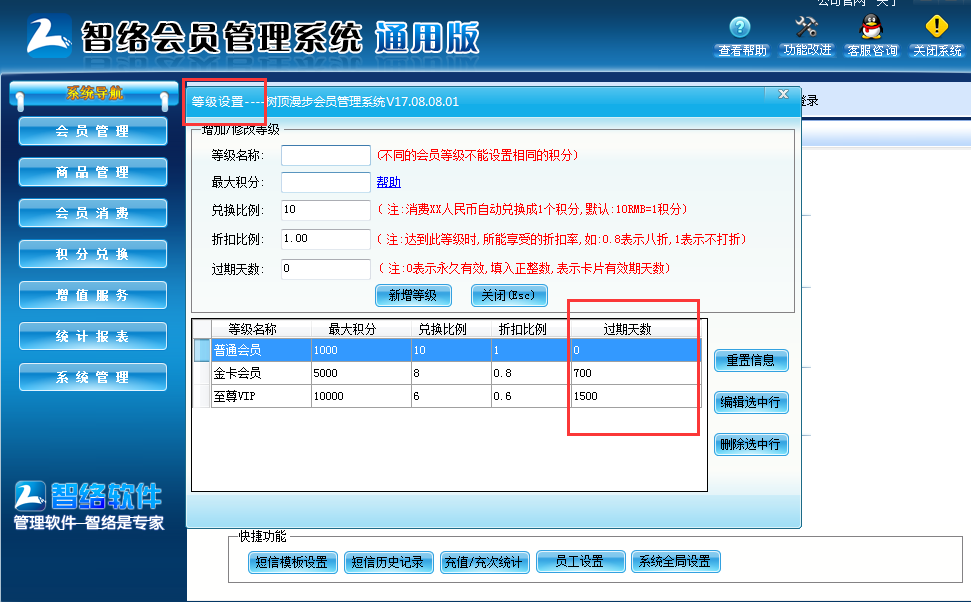
Task: Open 商品管理 in the navigation
Action: click(x=93, y=172)
